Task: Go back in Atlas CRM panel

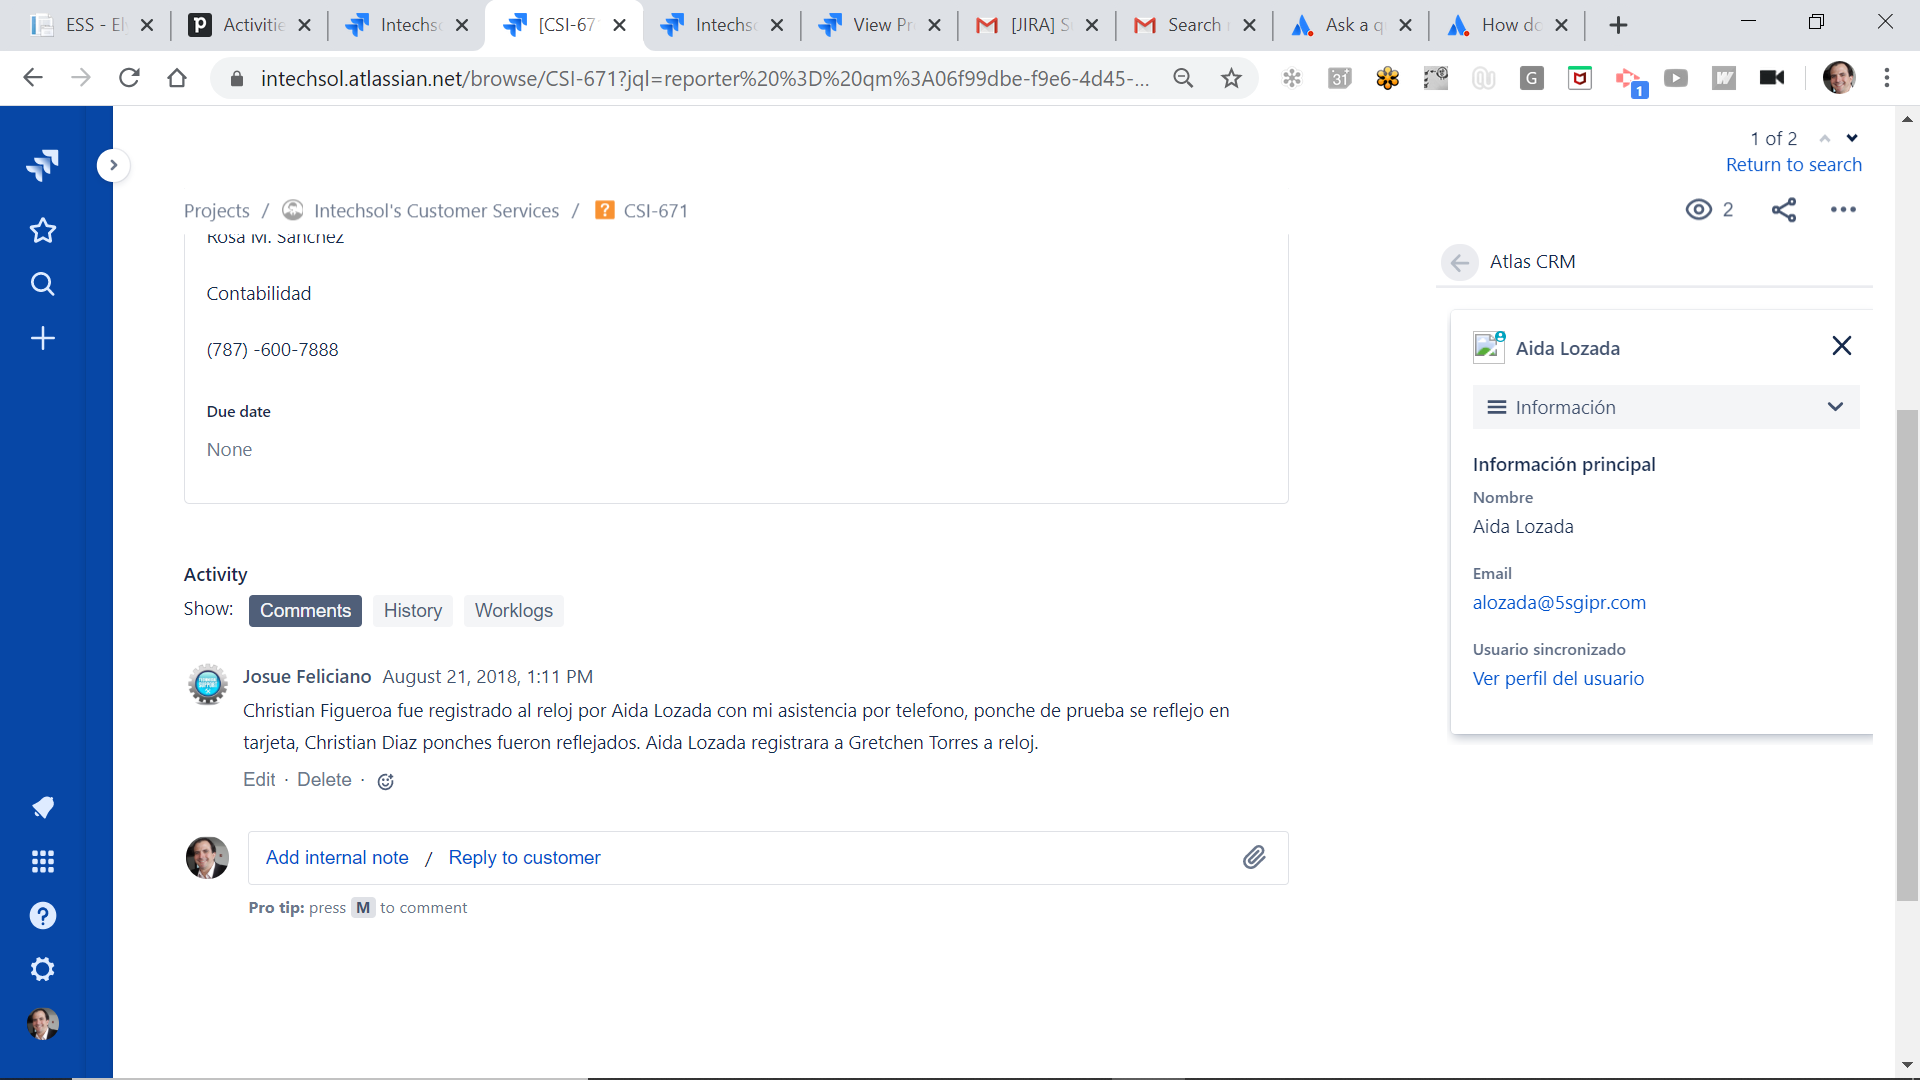Action: 1460,262
